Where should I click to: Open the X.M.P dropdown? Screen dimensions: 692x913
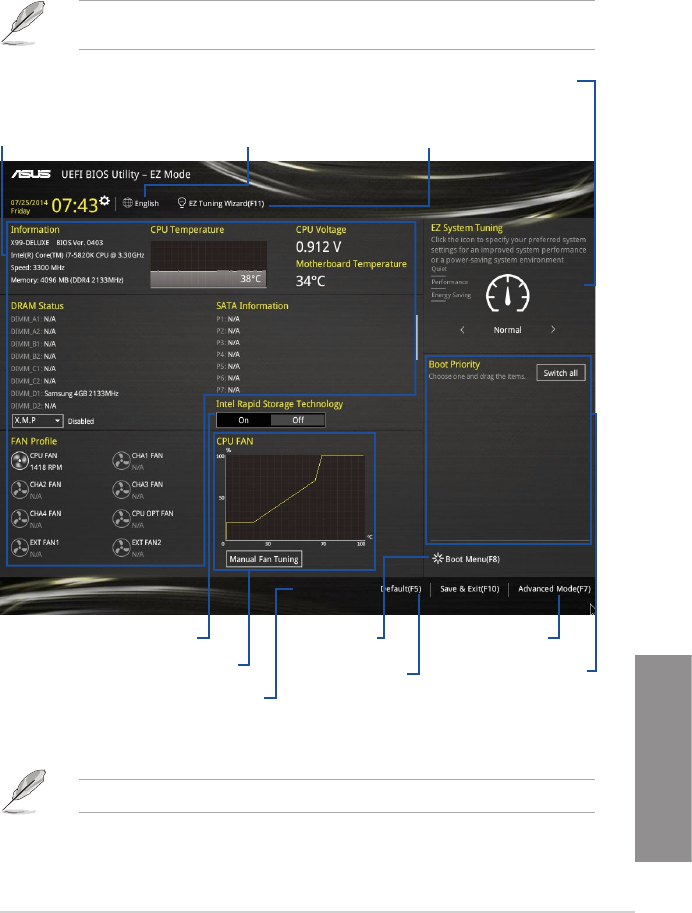coord(37,420)
